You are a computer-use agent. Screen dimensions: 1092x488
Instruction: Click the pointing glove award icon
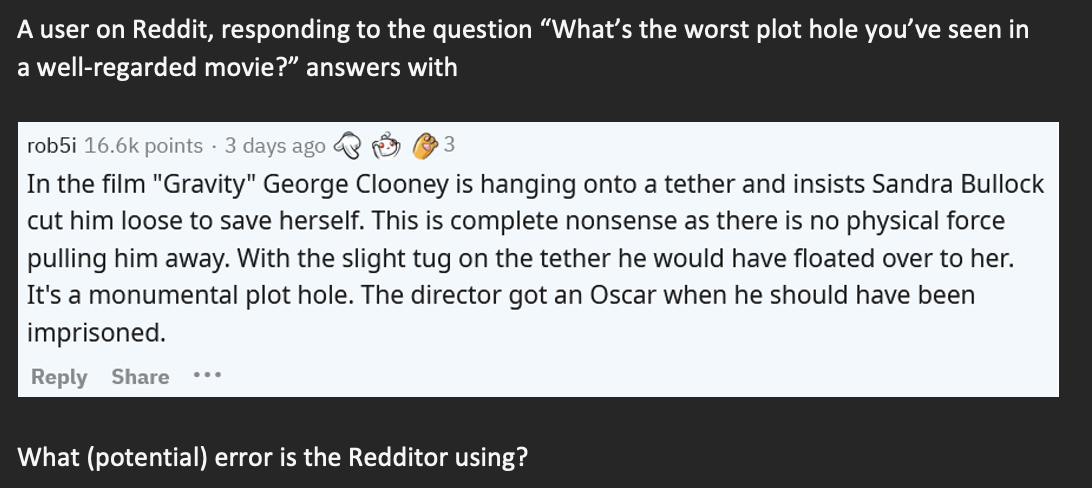coord(348,145)
